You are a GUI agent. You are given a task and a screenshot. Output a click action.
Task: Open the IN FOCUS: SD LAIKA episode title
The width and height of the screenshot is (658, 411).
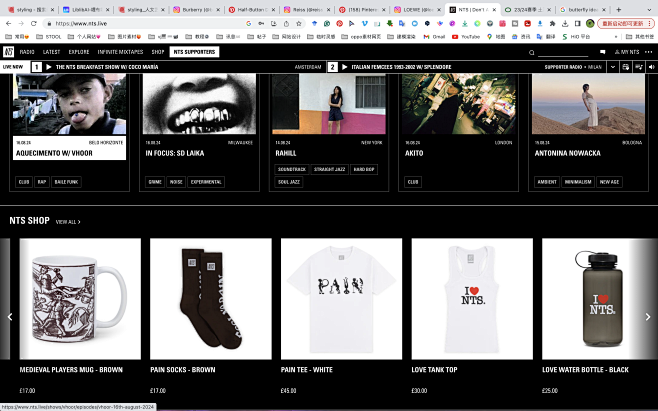tap(175, 153)
